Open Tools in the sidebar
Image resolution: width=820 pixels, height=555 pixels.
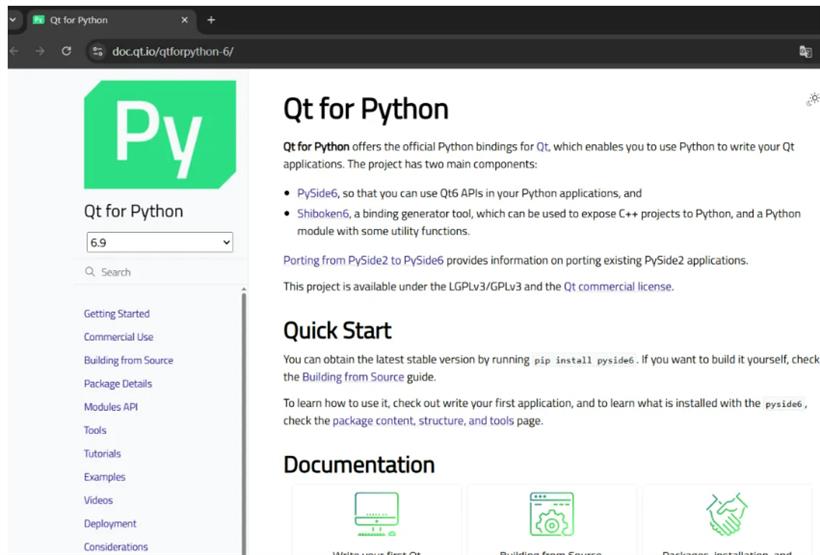(x=95, y=430)
